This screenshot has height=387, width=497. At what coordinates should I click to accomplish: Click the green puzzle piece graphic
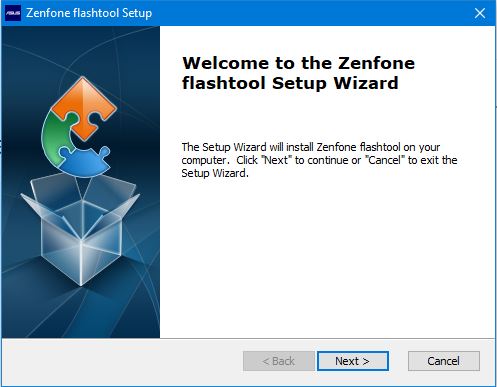pyautogui.click(x=57, y=138)
